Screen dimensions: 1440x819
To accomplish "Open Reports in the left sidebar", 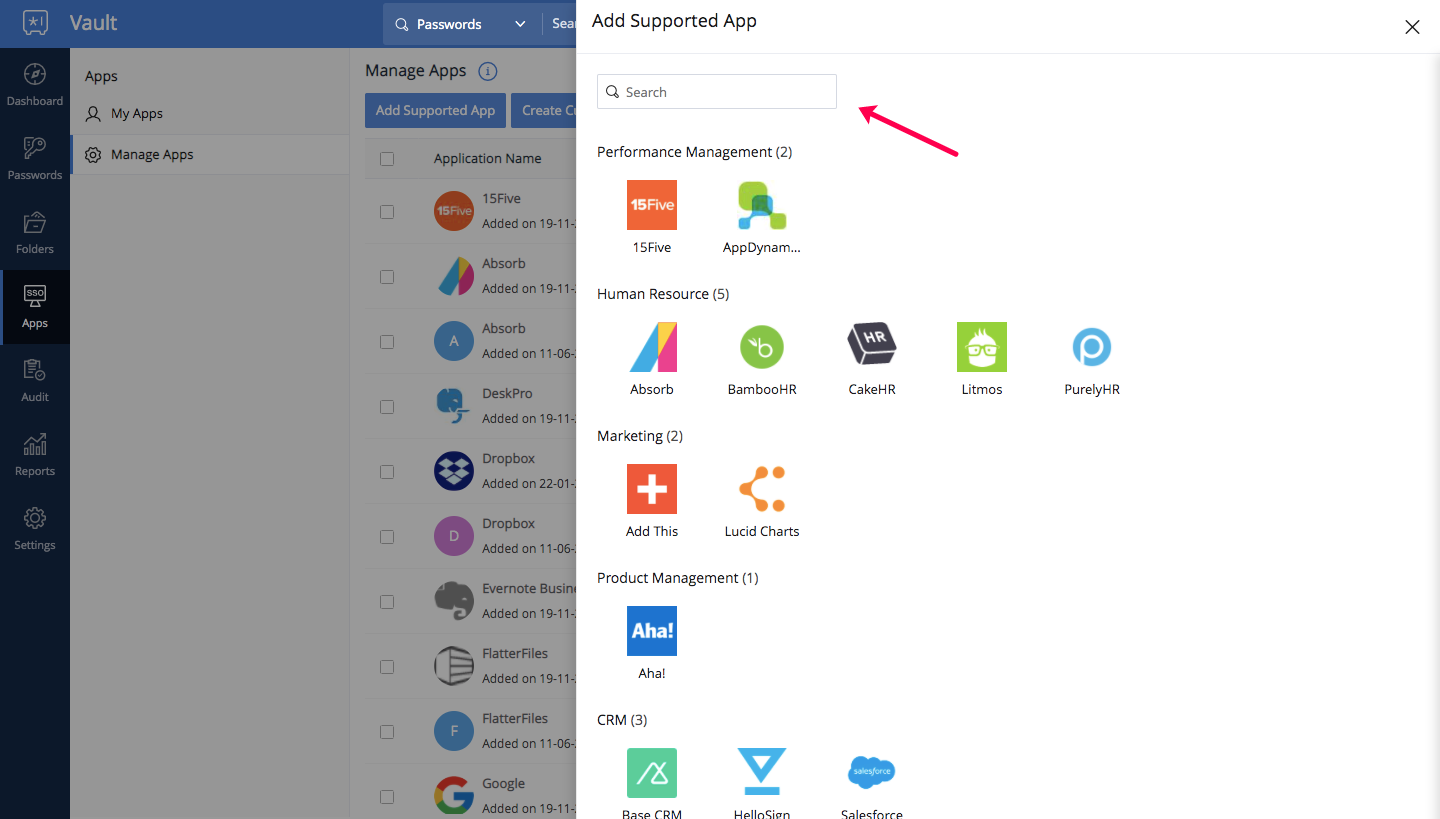I will point(35,455).
